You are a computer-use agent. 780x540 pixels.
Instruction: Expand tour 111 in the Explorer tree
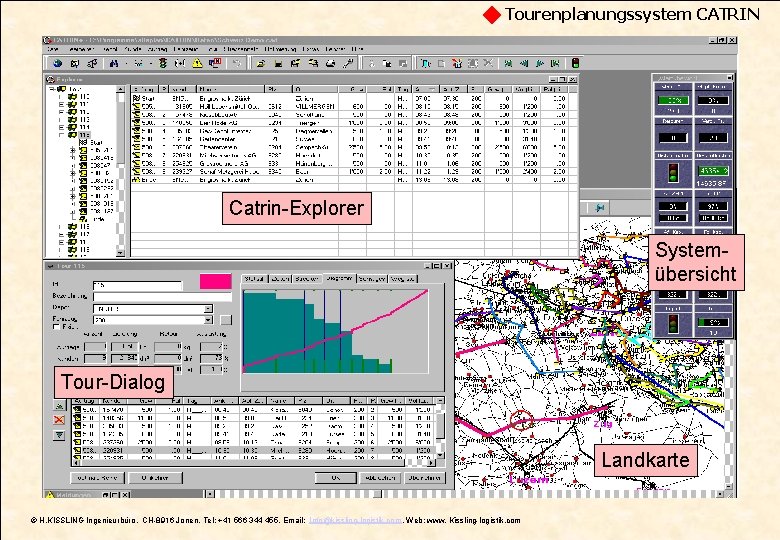pos(61,104)
